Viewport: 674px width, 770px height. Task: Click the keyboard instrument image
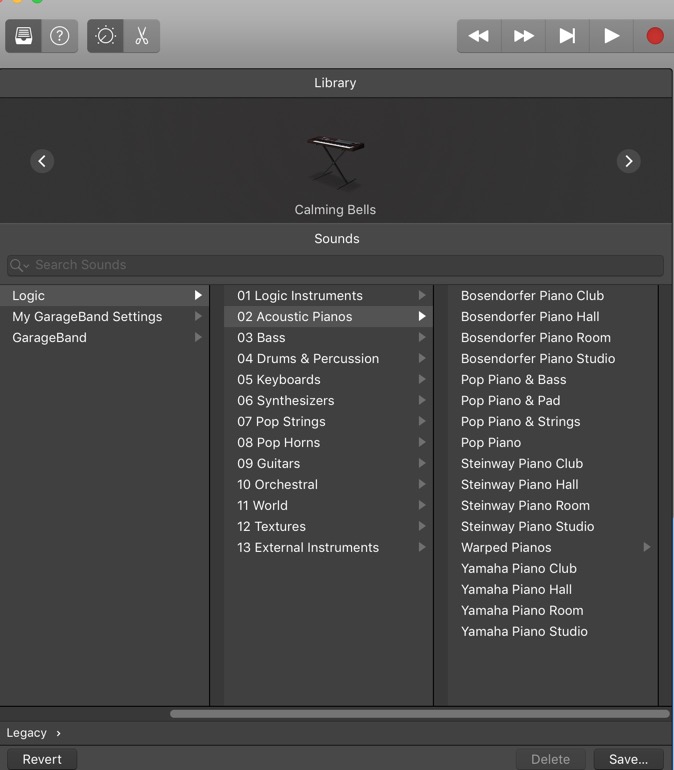click(336, 163)
